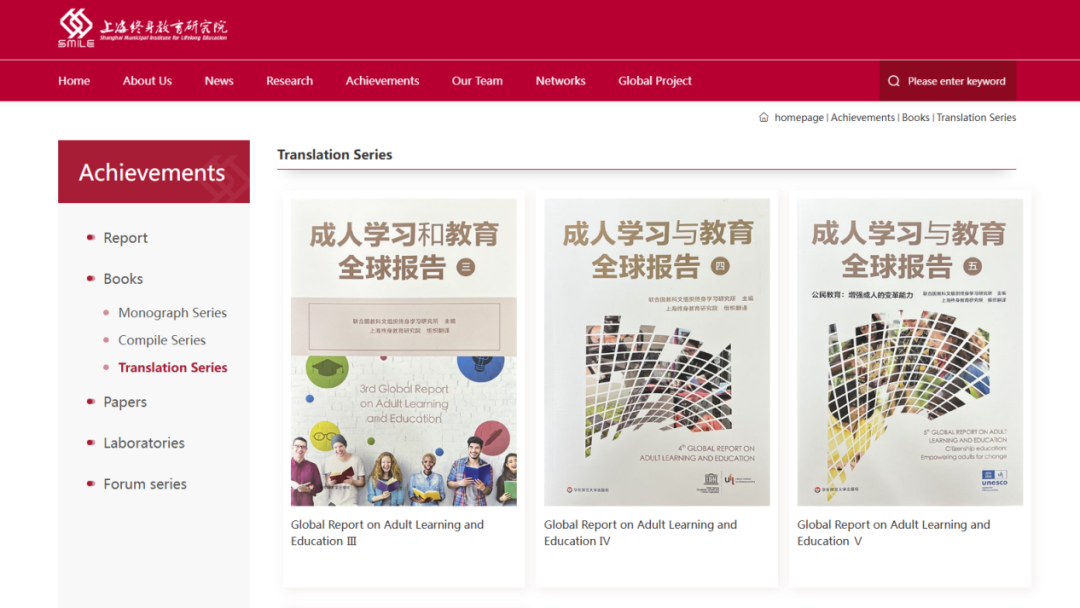
Task: Open the Laboratories sidebar item
Action: coord(144,443)
